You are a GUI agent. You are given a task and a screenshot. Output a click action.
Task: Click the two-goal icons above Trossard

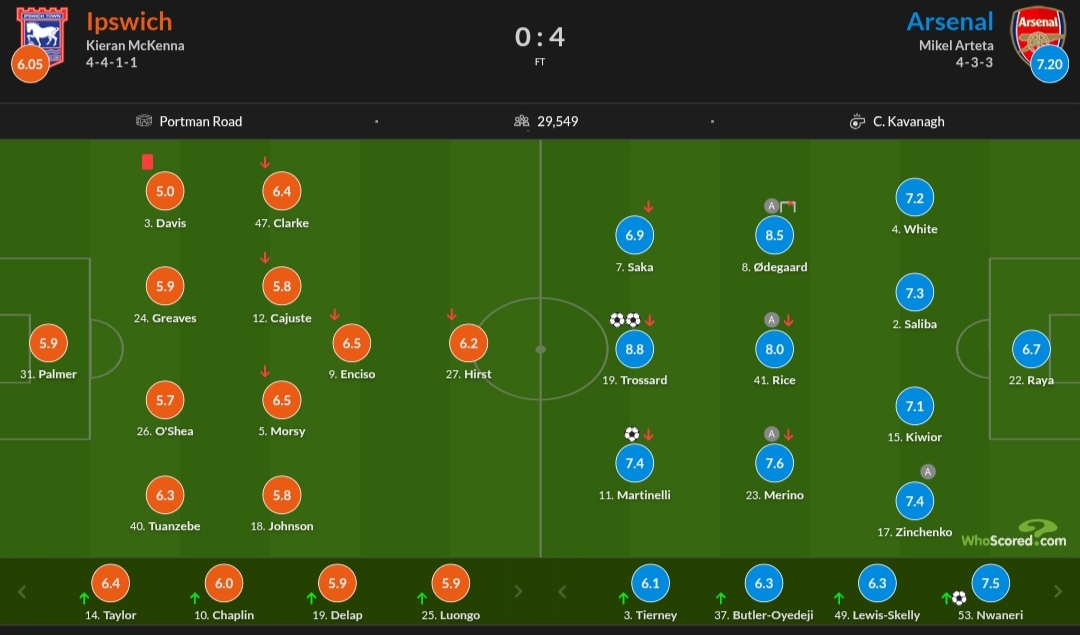625,320
